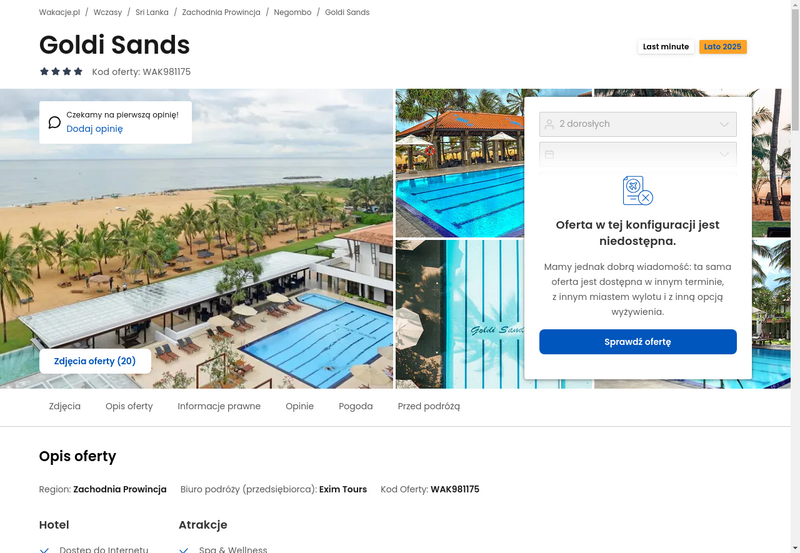The image size is (800, 553).
Task: Click checkmark beside Dostęp do Internetu
Action: tap(44, 550)
